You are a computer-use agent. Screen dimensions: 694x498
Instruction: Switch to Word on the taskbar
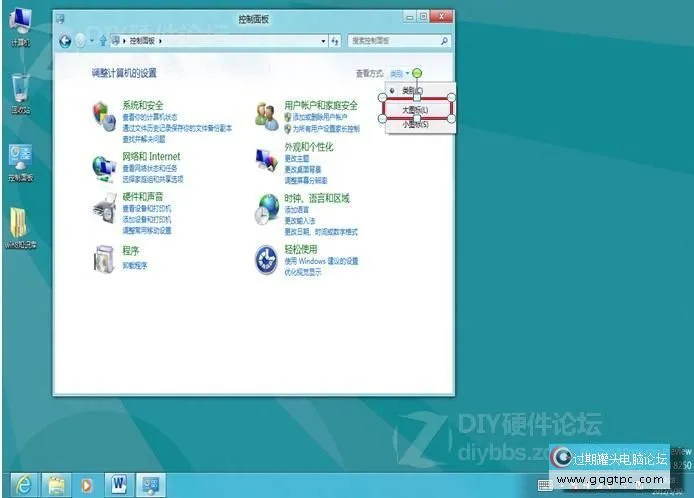(119, 485)
